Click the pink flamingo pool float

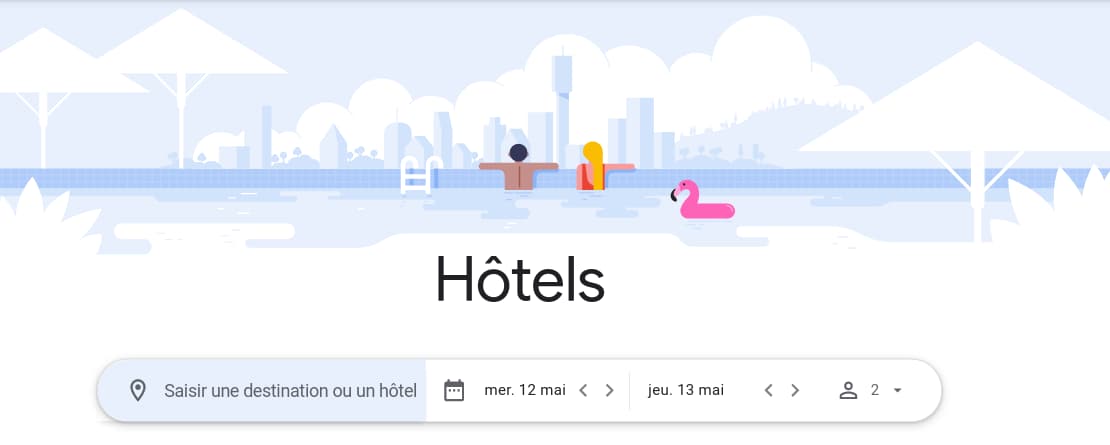702,200
